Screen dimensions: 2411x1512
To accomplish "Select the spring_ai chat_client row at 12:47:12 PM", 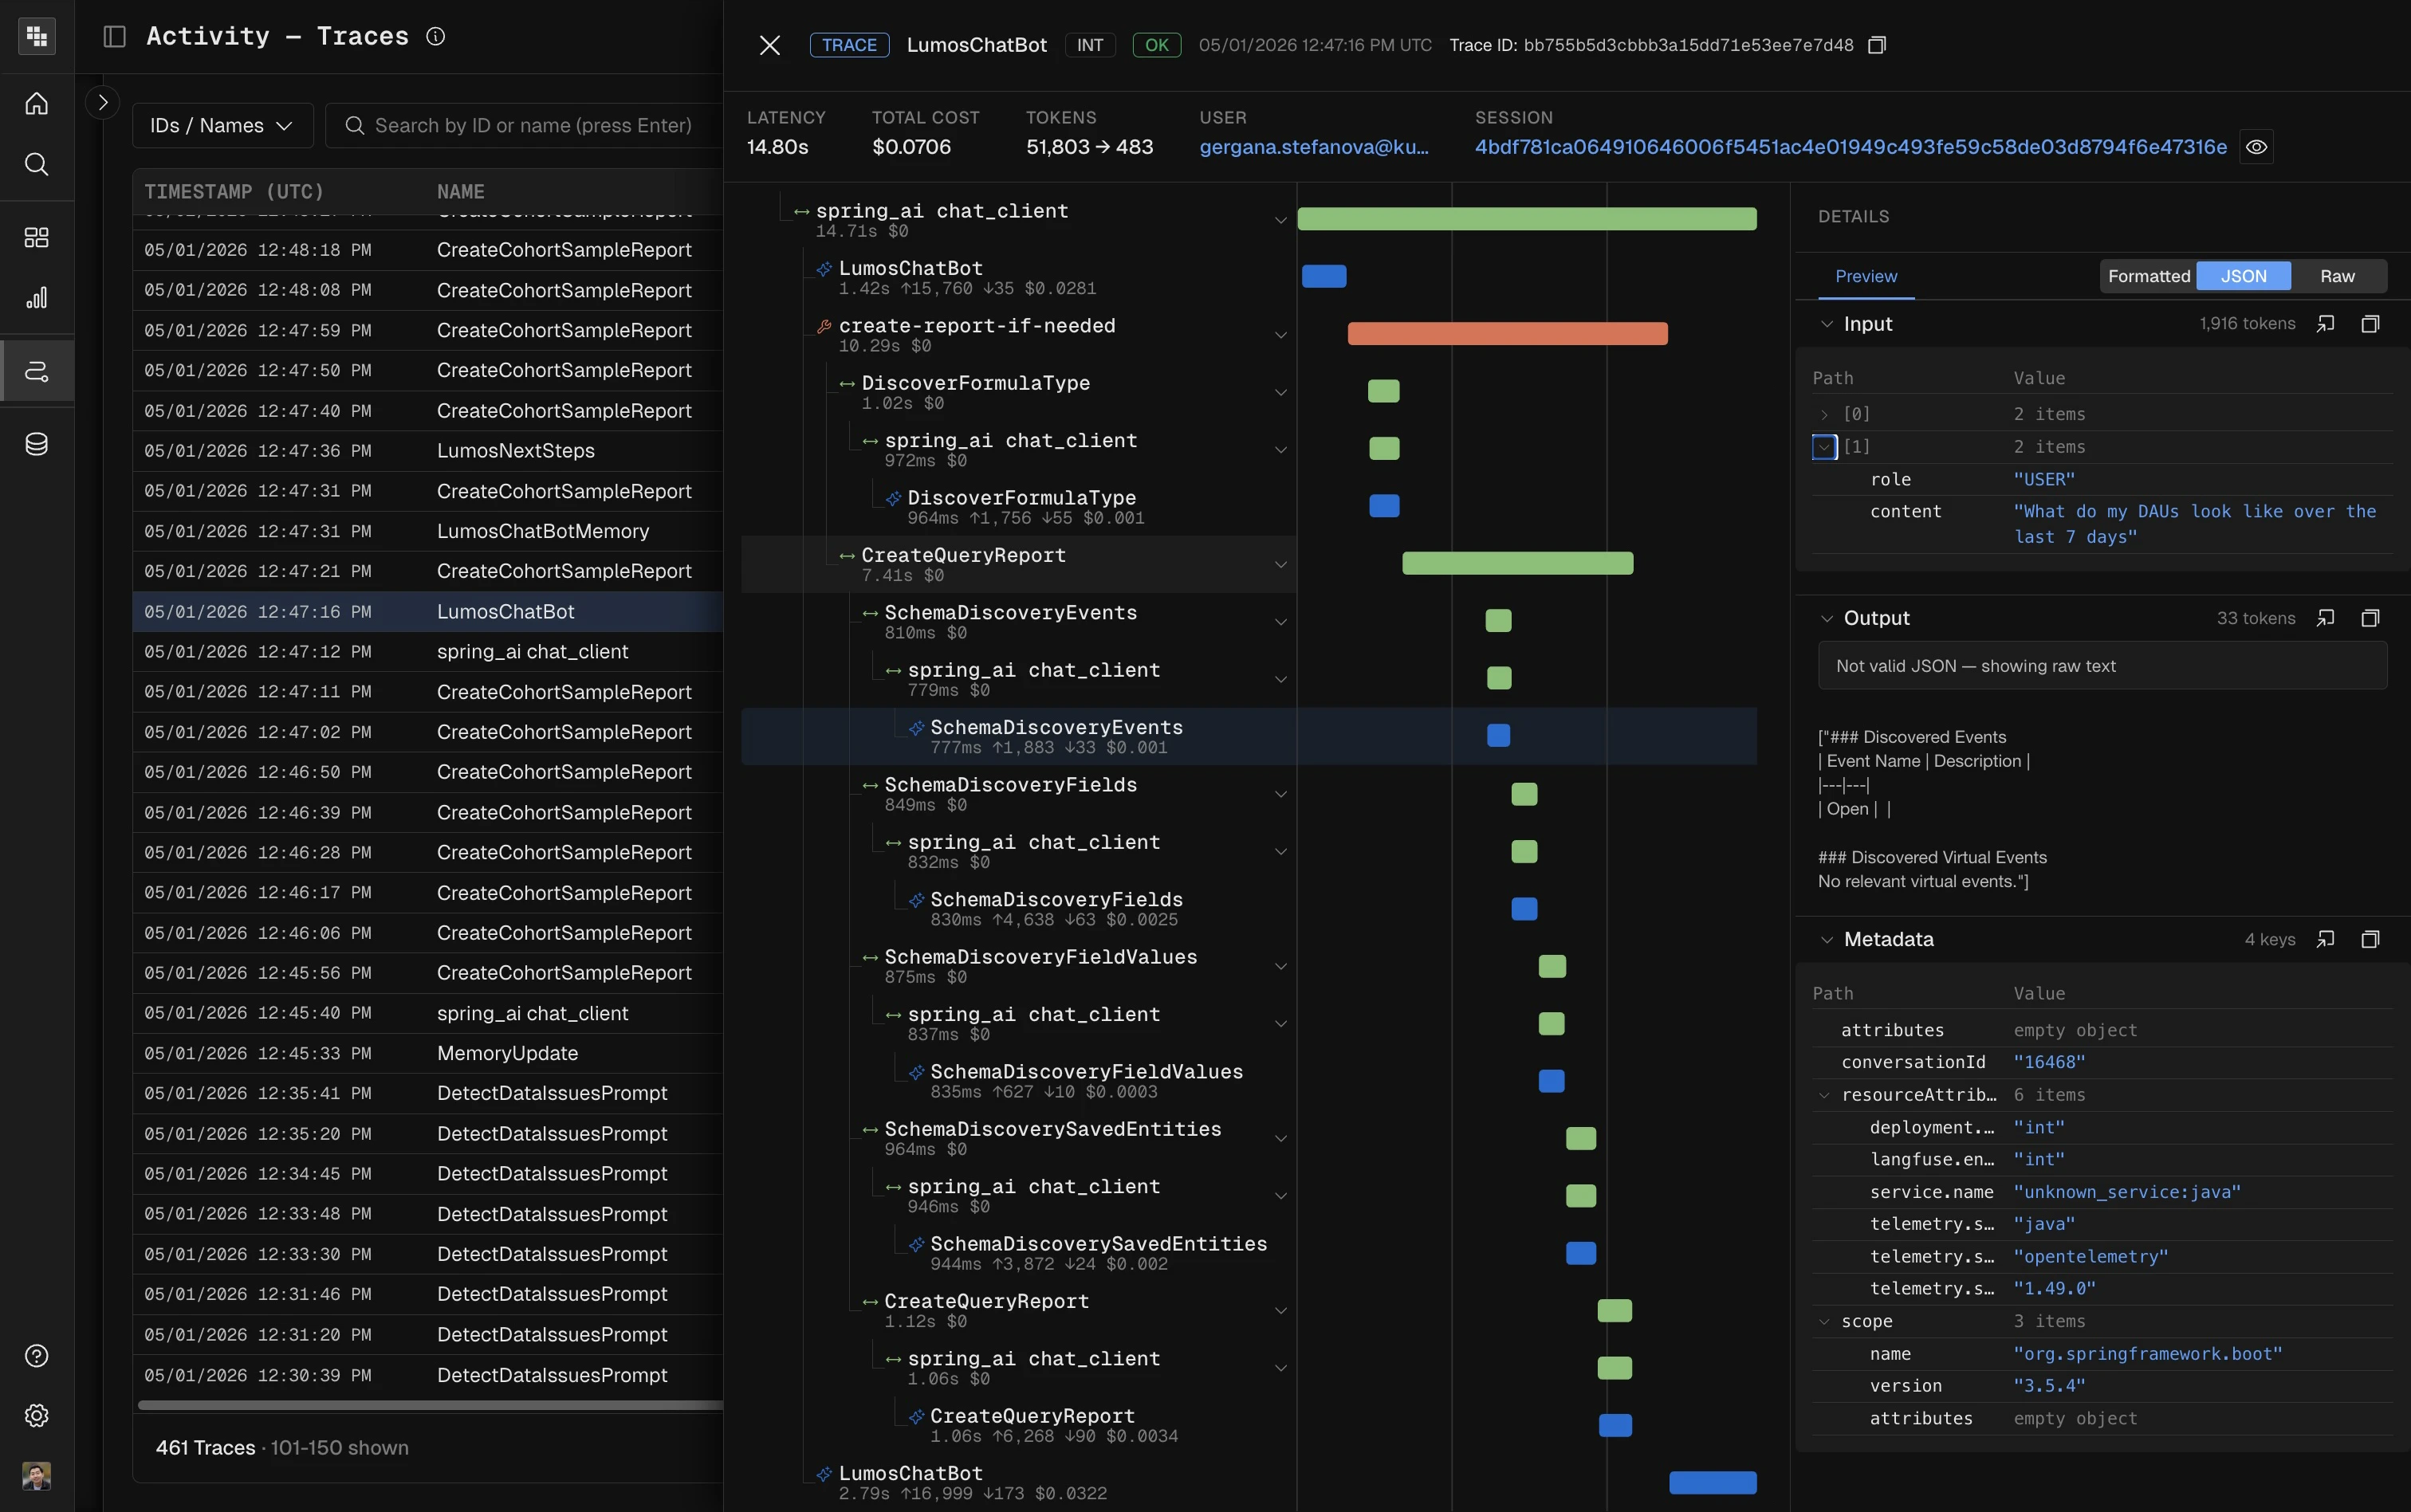I will tap(428, 651).
